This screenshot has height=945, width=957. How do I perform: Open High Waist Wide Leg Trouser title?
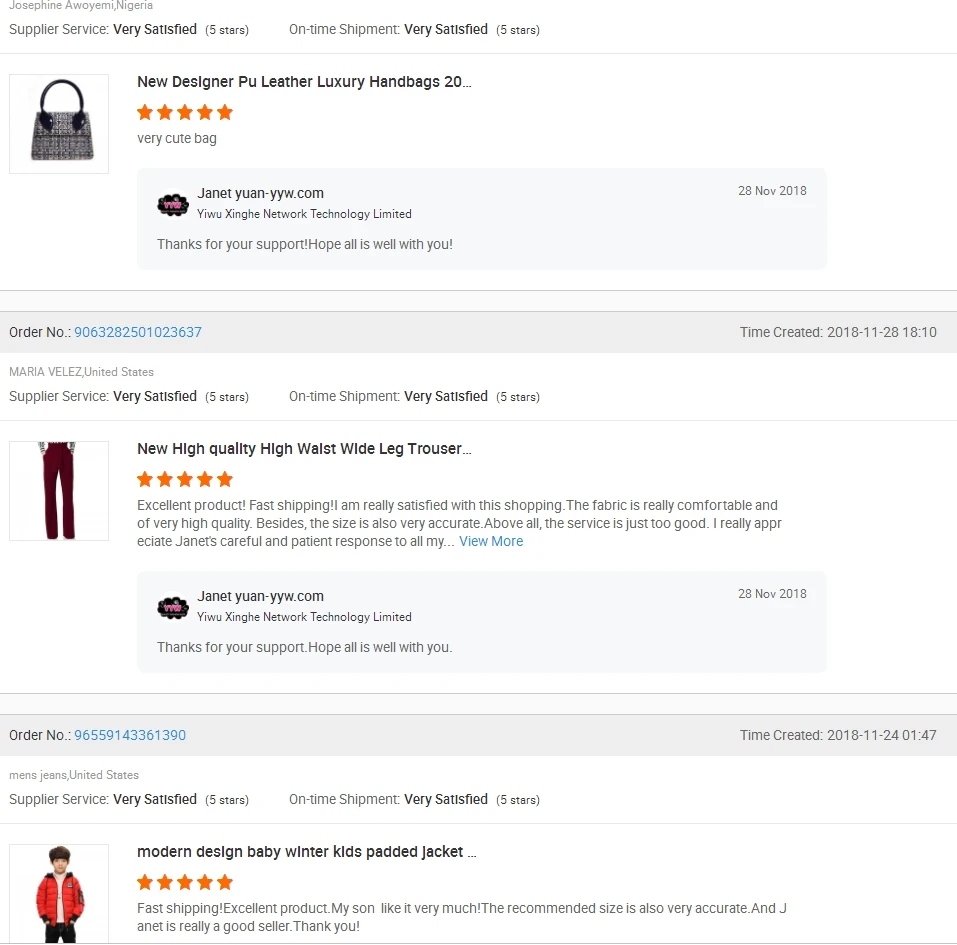click(x=304, y=449)
